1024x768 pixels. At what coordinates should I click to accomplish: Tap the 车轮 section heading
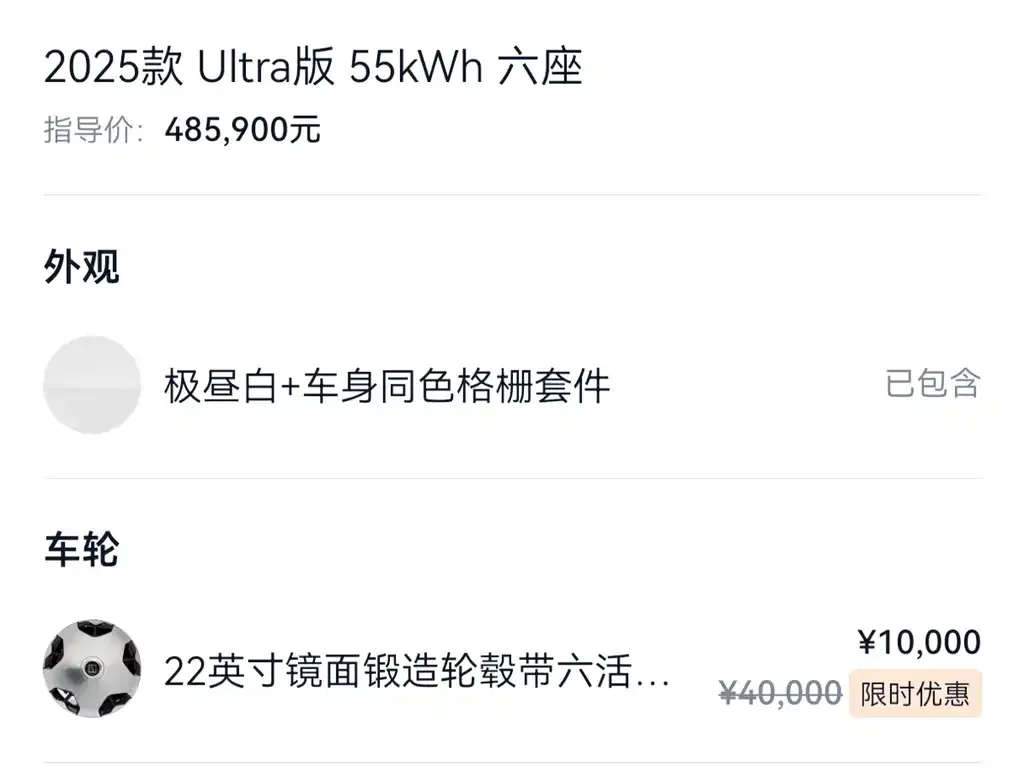coord(82,549)
